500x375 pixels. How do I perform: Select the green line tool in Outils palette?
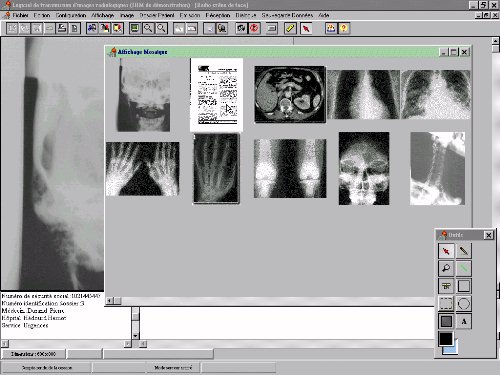click(464, 268)
